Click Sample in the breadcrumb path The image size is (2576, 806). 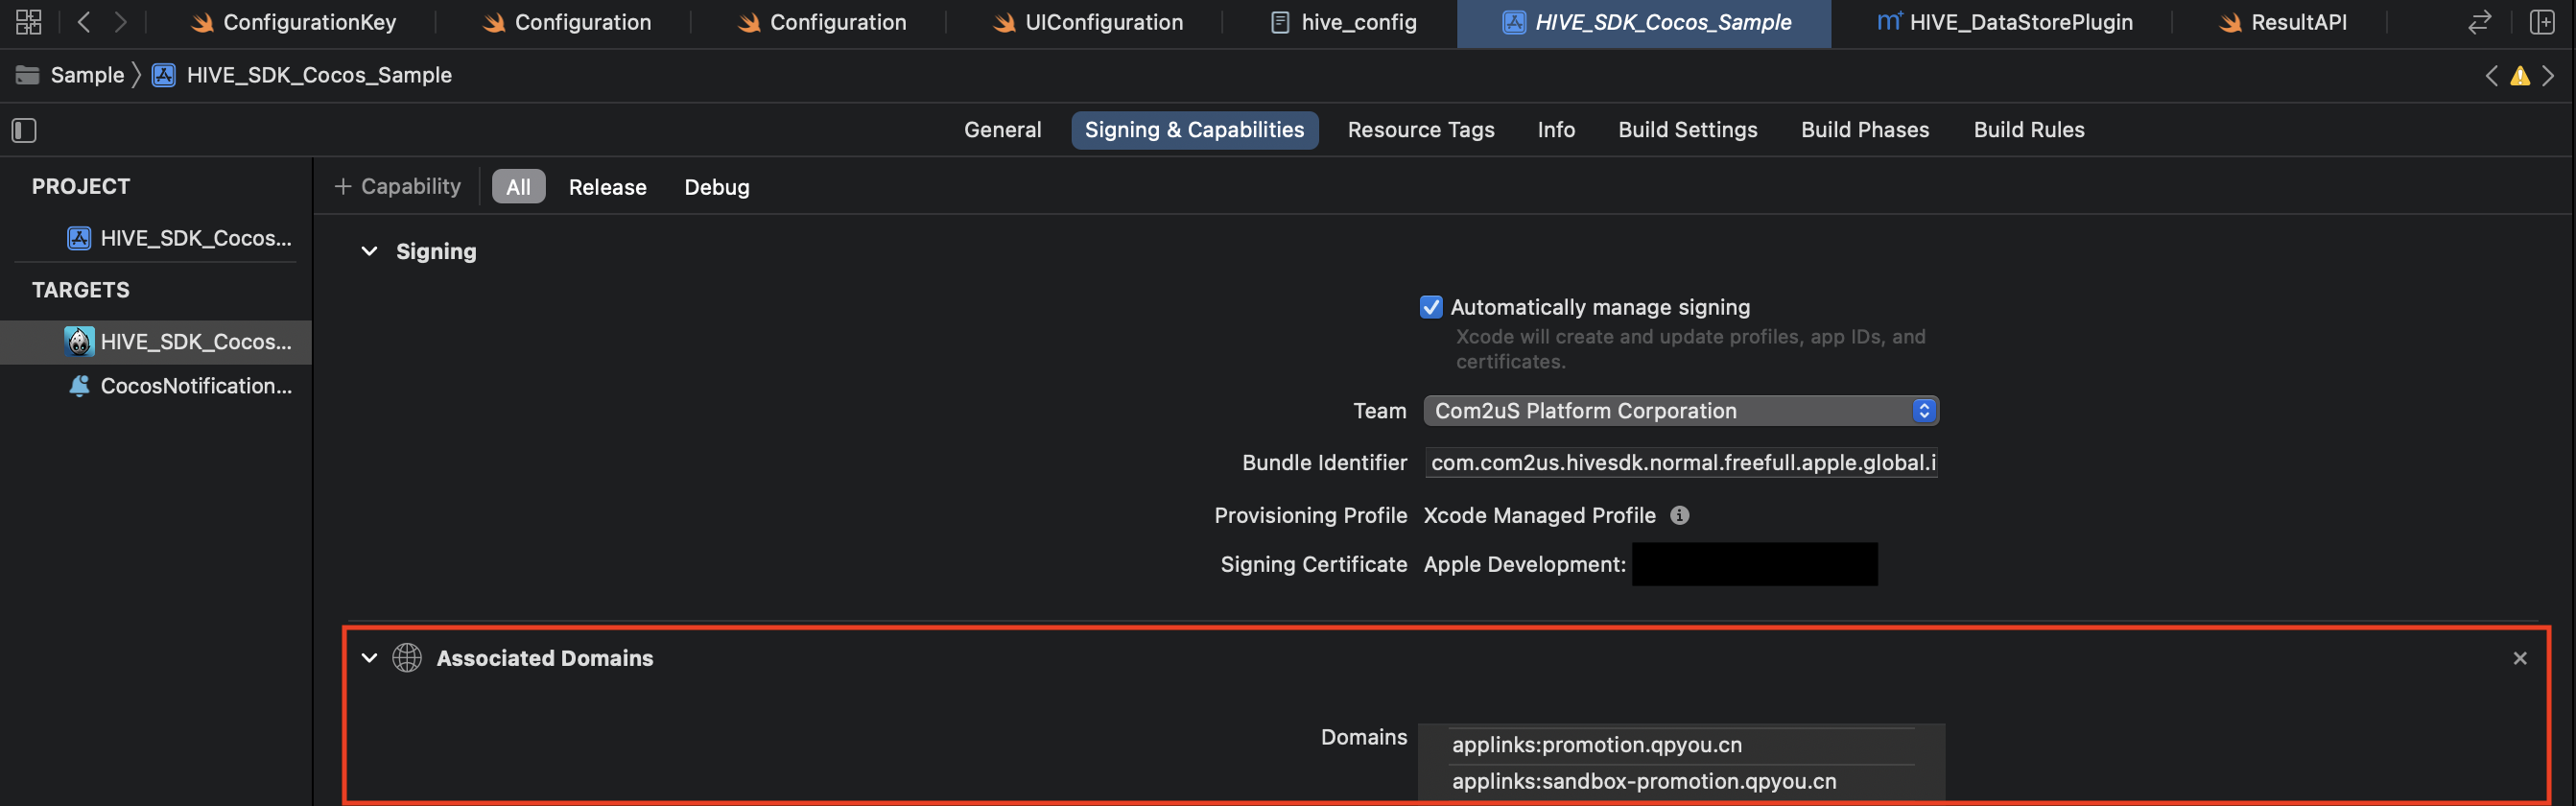(x=87, y=75)
